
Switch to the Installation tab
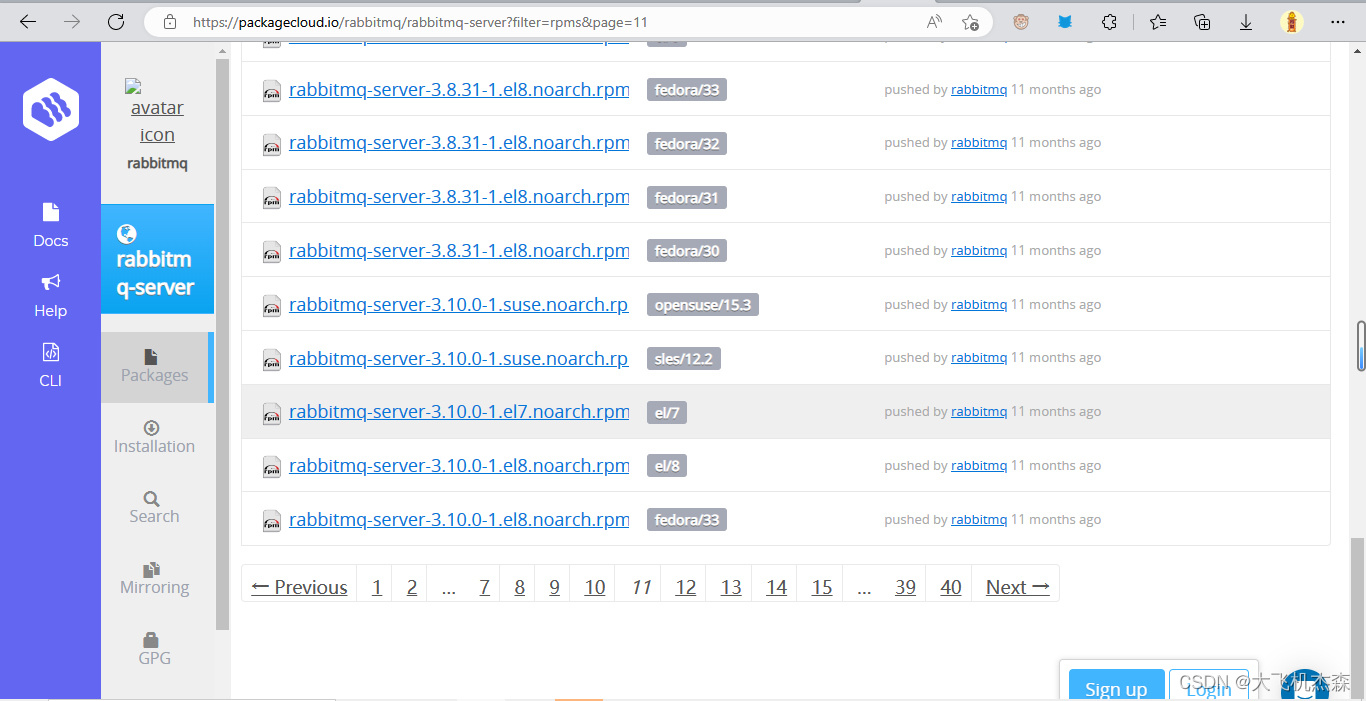point(154,437)
